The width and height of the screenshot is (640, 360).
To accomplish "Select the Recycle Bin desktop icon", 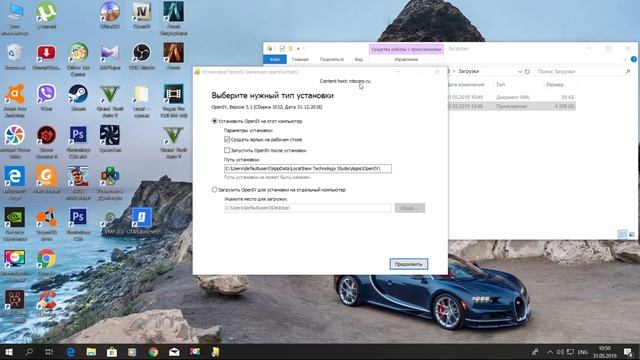I will 15,57.
